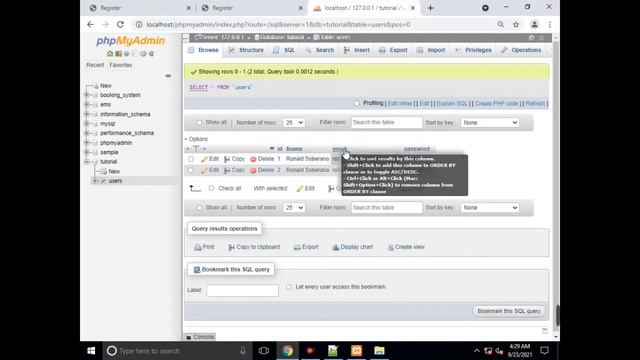
Task: Expand booking_system database node
Action: 87,95
